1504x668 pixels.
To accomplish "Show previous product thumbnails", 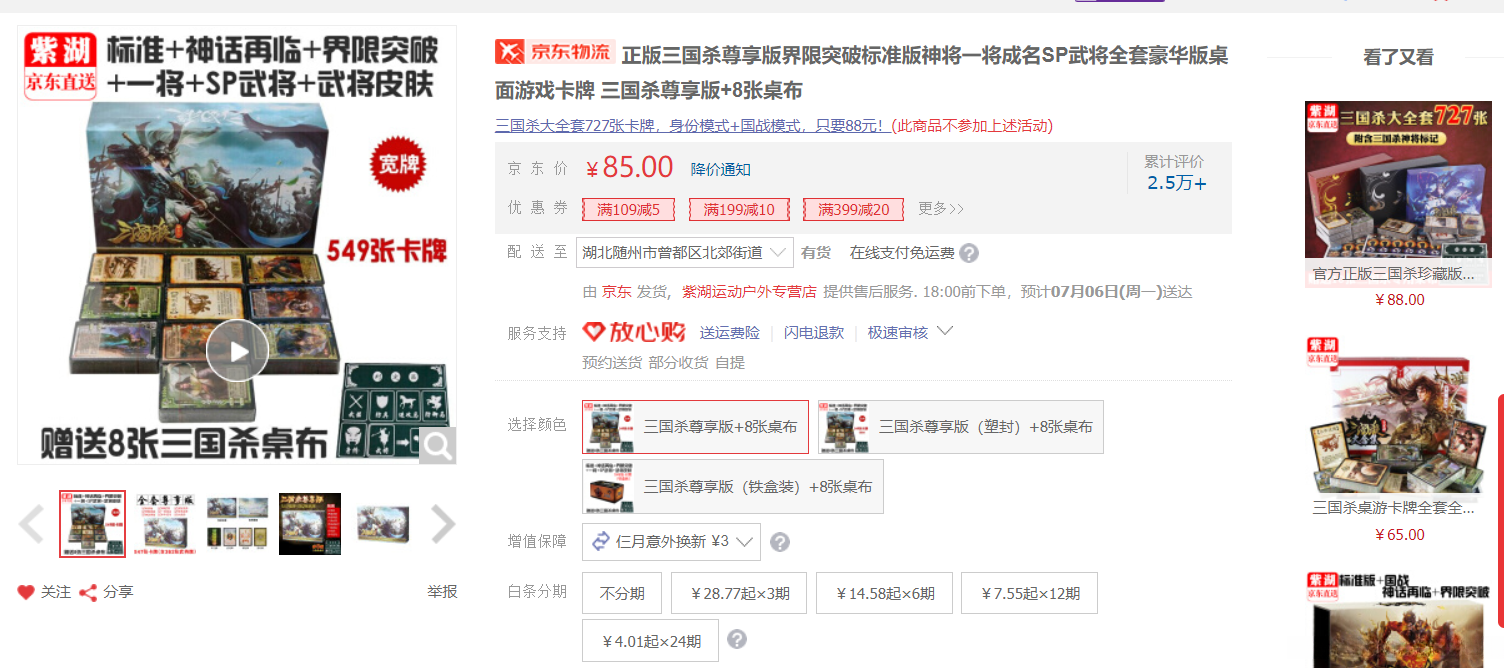I will (32, 524).
